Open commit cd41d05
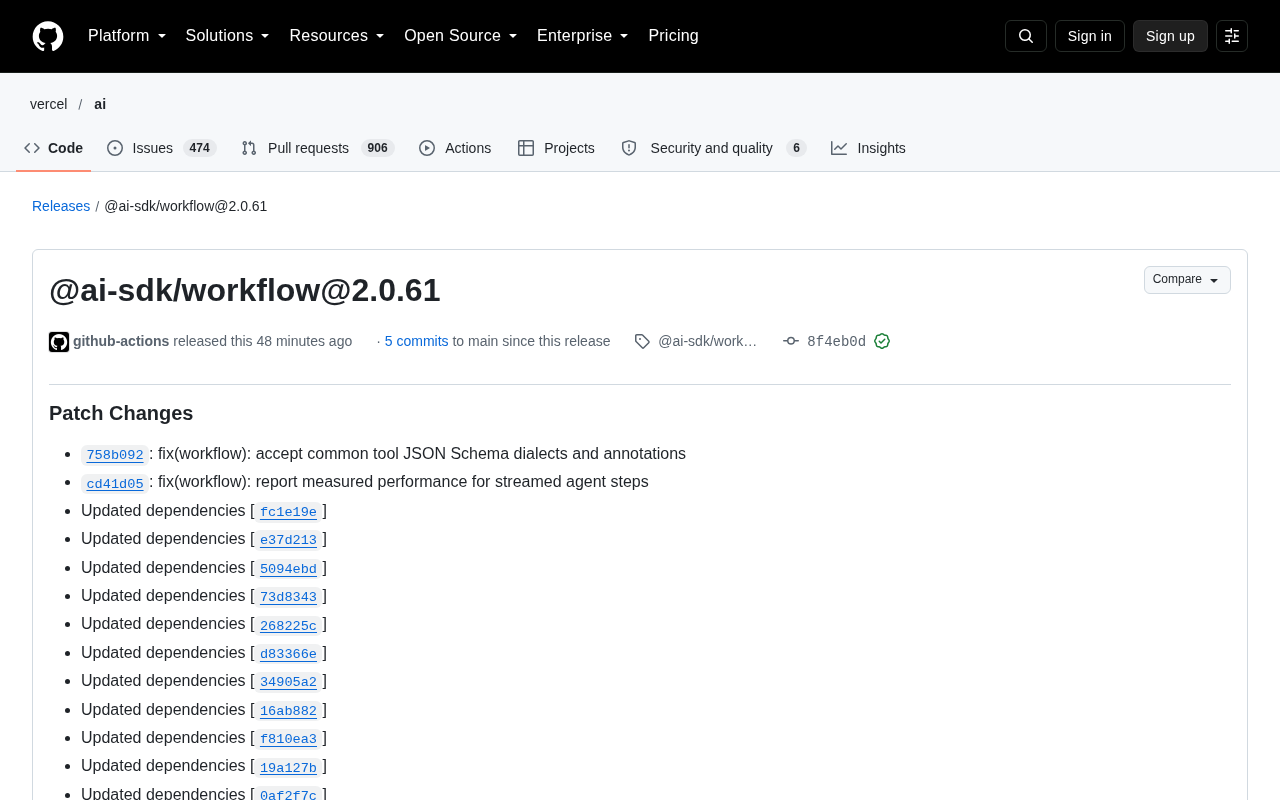 tap(115, 484)
